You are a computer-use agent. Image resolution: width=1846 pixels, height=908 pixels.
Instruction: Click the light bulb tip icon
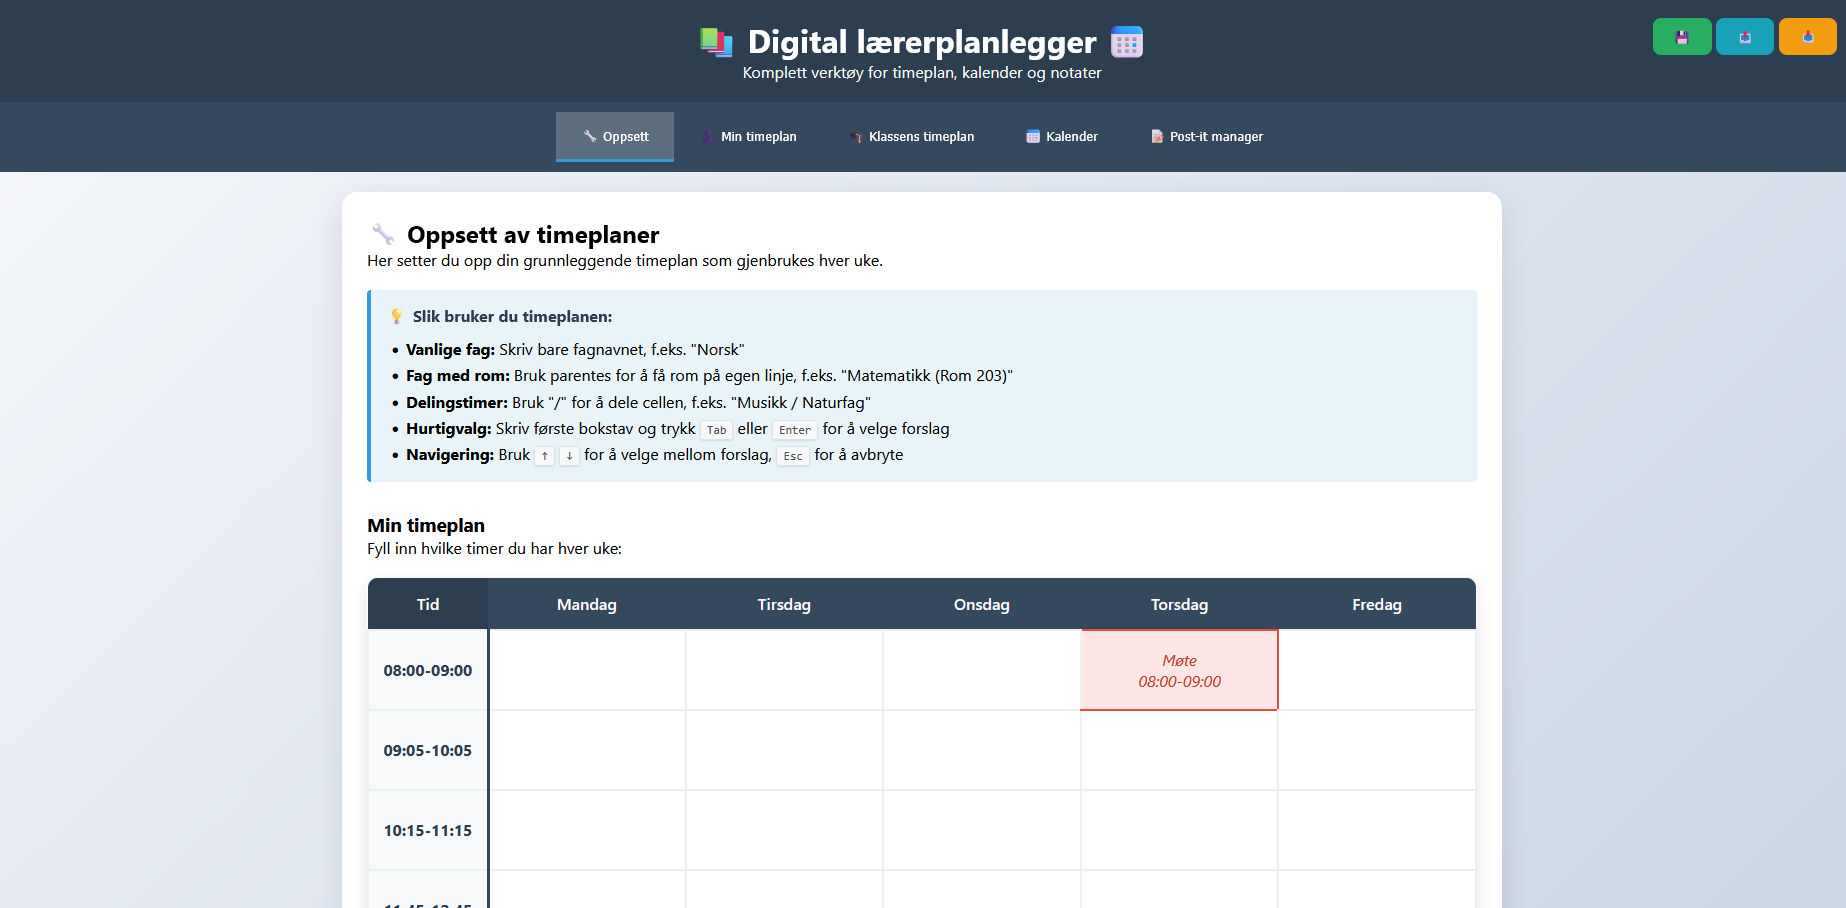pyautogui.click(x=397, y=316)
